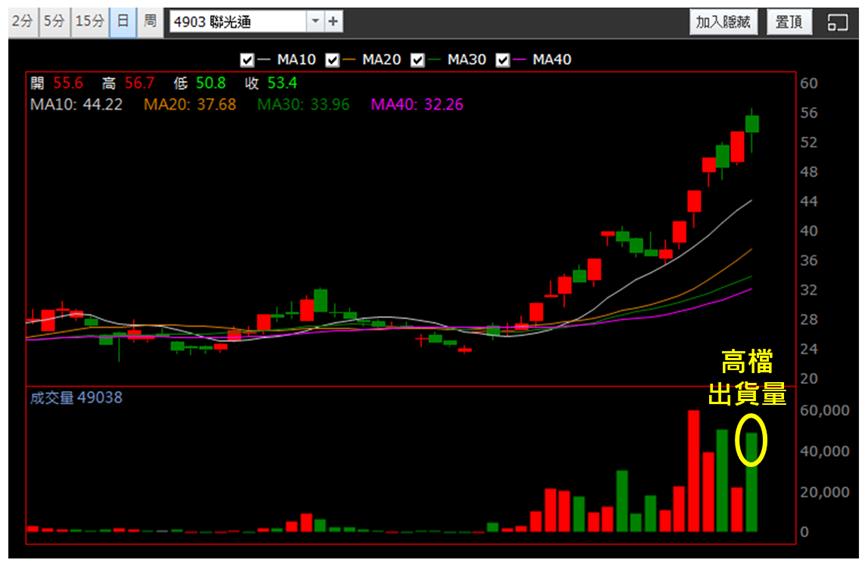Disable the MA40 line checkbox
The width and height of the screenshot is (865, 563).
click(503, 60)
